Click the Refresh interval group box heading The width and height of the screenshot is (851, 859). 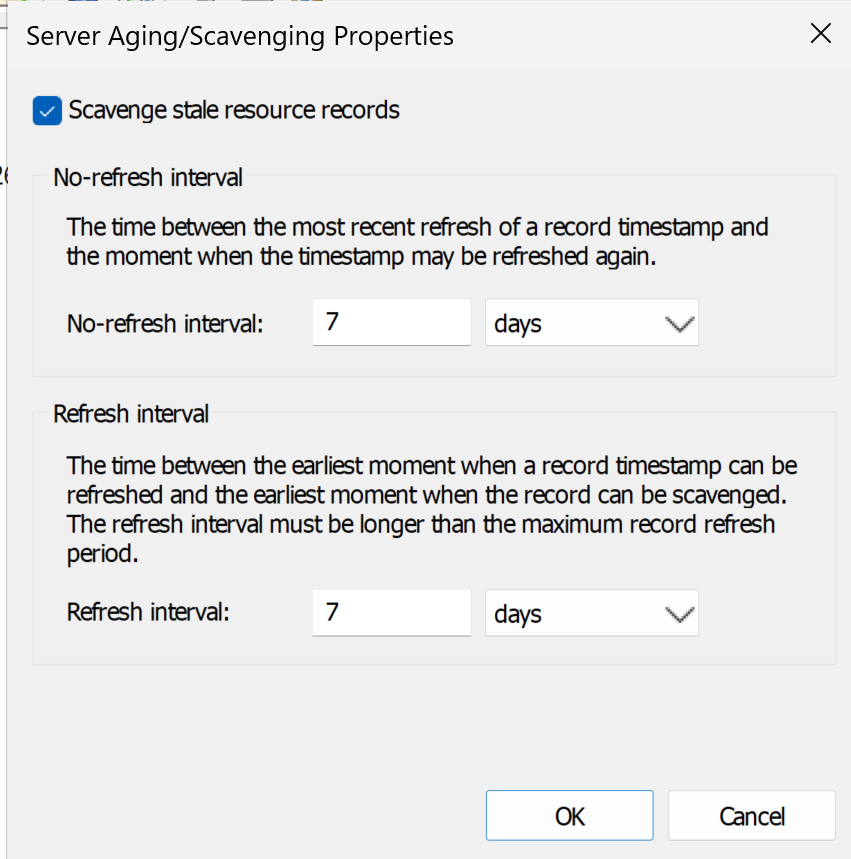pos(131,414)
